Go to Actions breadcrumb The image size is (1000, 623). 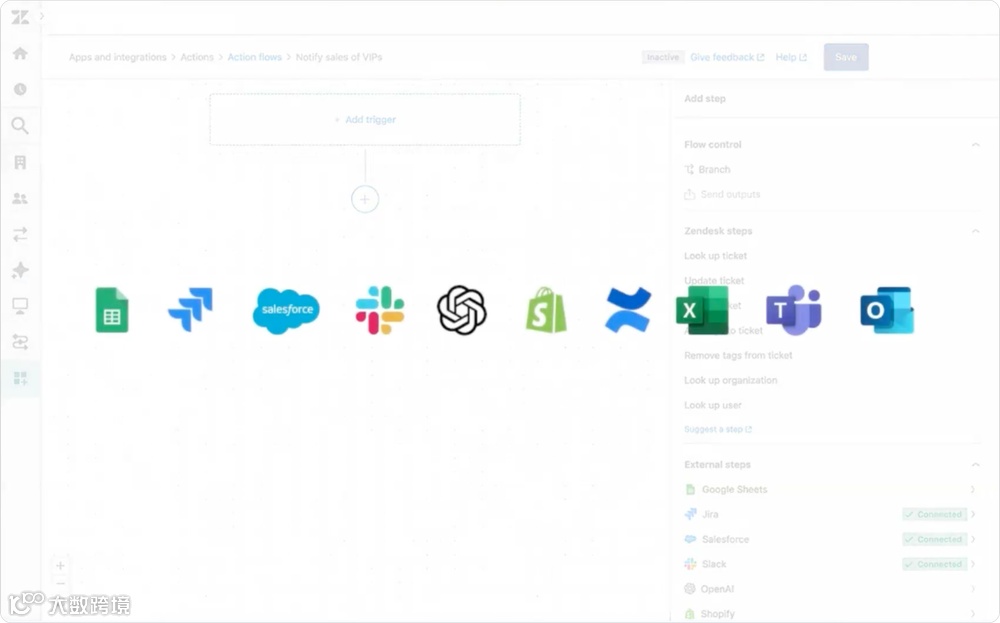tap(196, 57)
